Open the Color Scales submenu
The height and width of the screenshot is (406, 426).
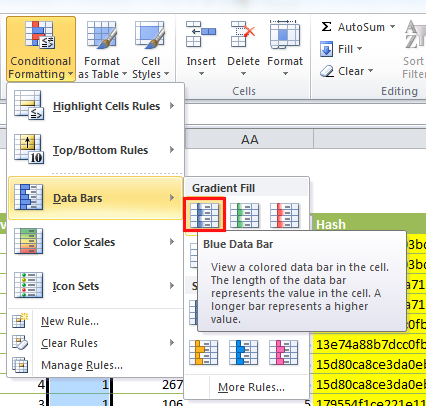click(95, 242)
